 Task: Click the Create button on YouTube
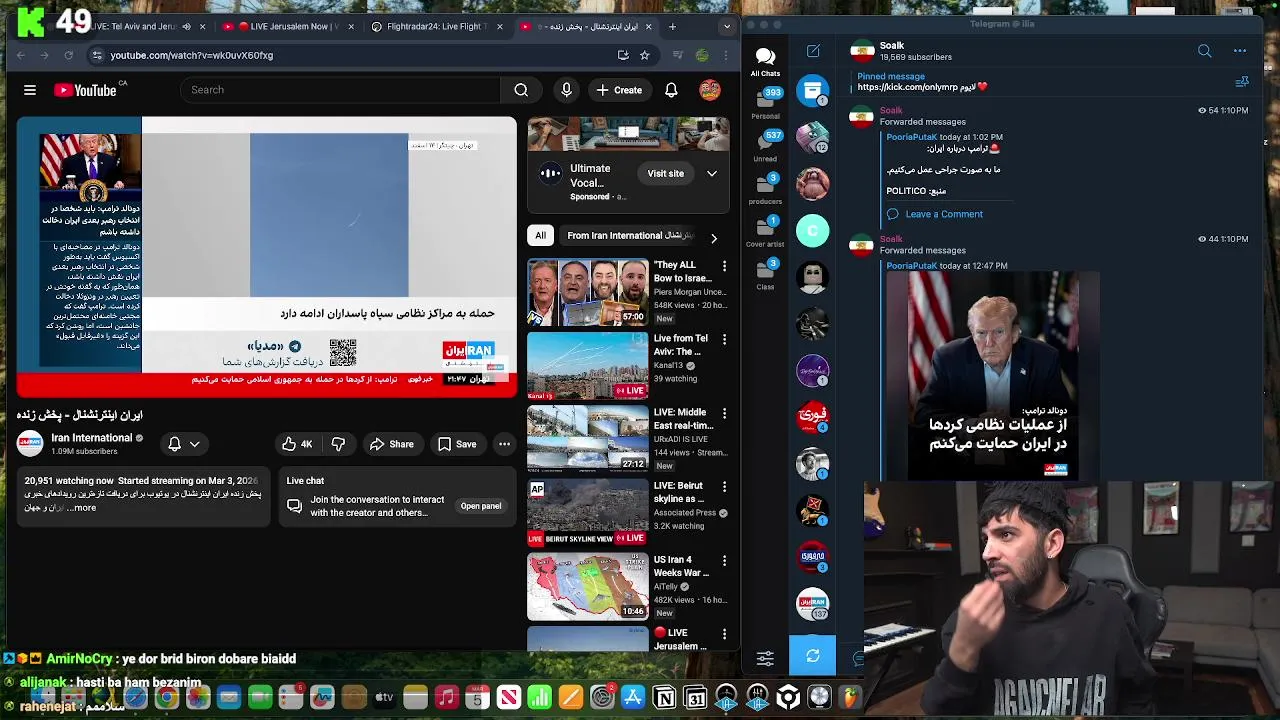(619, 90)
